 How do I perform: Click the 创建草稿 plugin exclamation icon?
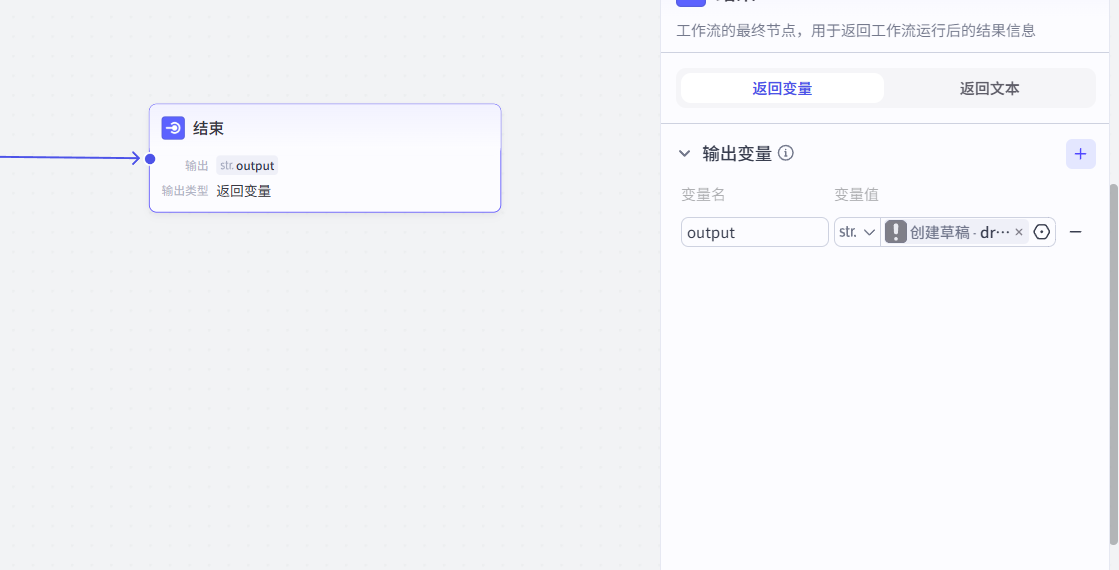[896, 232]
